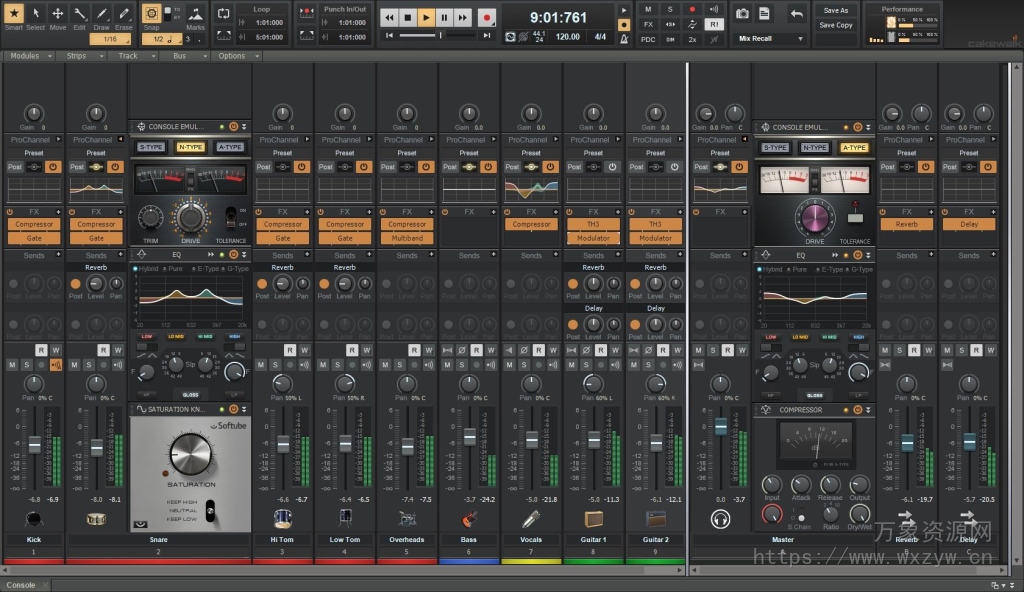Select the Smart tool
The image size is (1024, 592).
pos(12,14)
